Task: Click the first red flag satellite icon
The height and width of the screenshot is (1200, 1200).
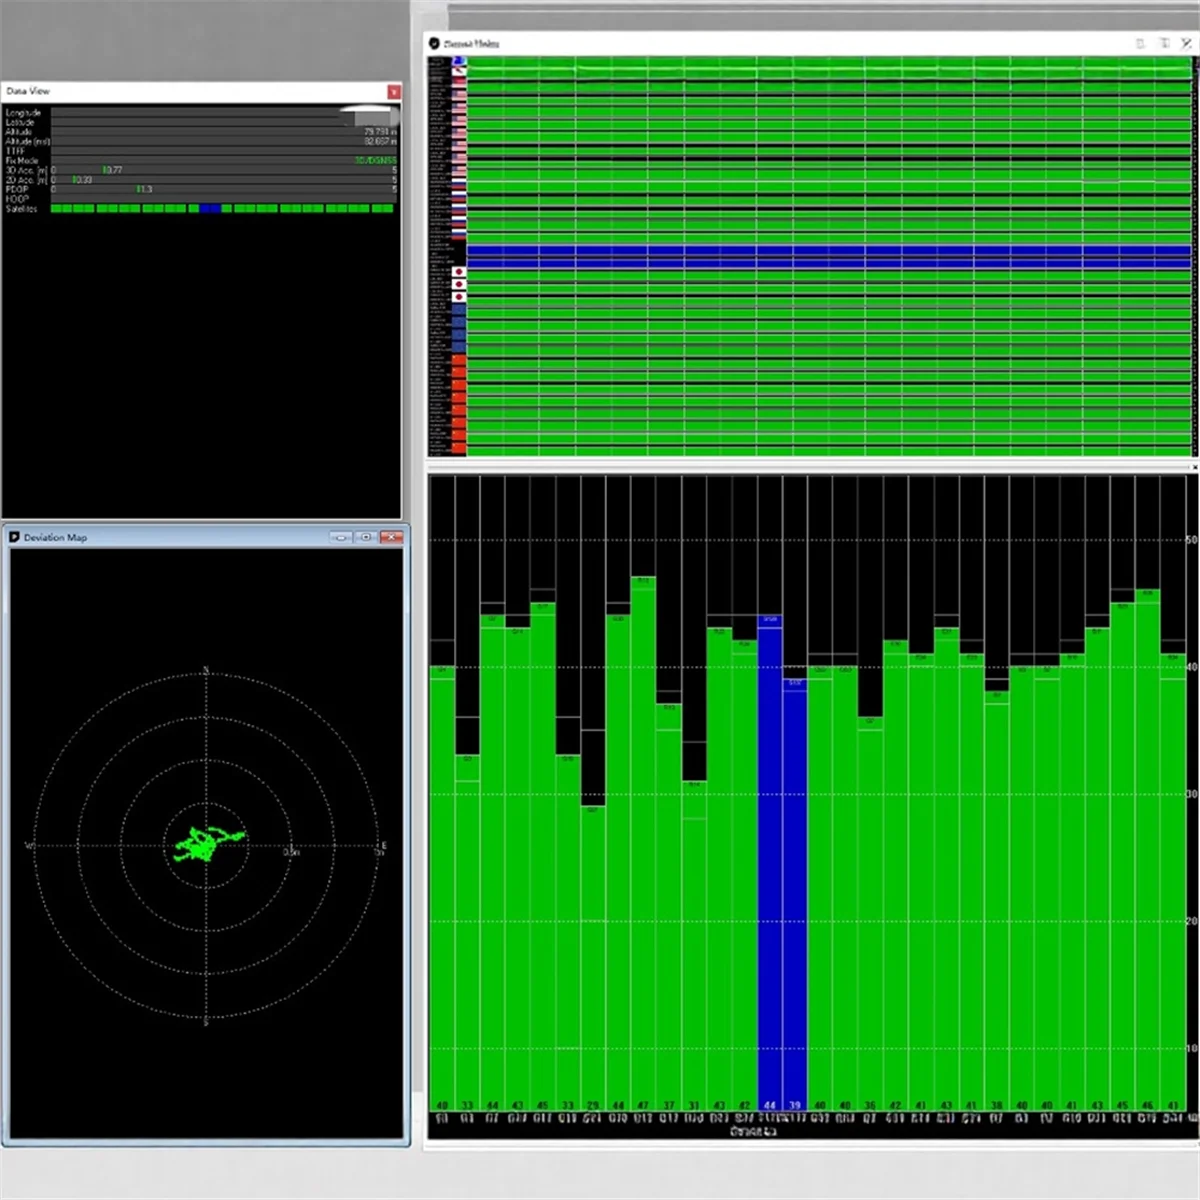Action: pyautogui.click(x=459, y=361)
